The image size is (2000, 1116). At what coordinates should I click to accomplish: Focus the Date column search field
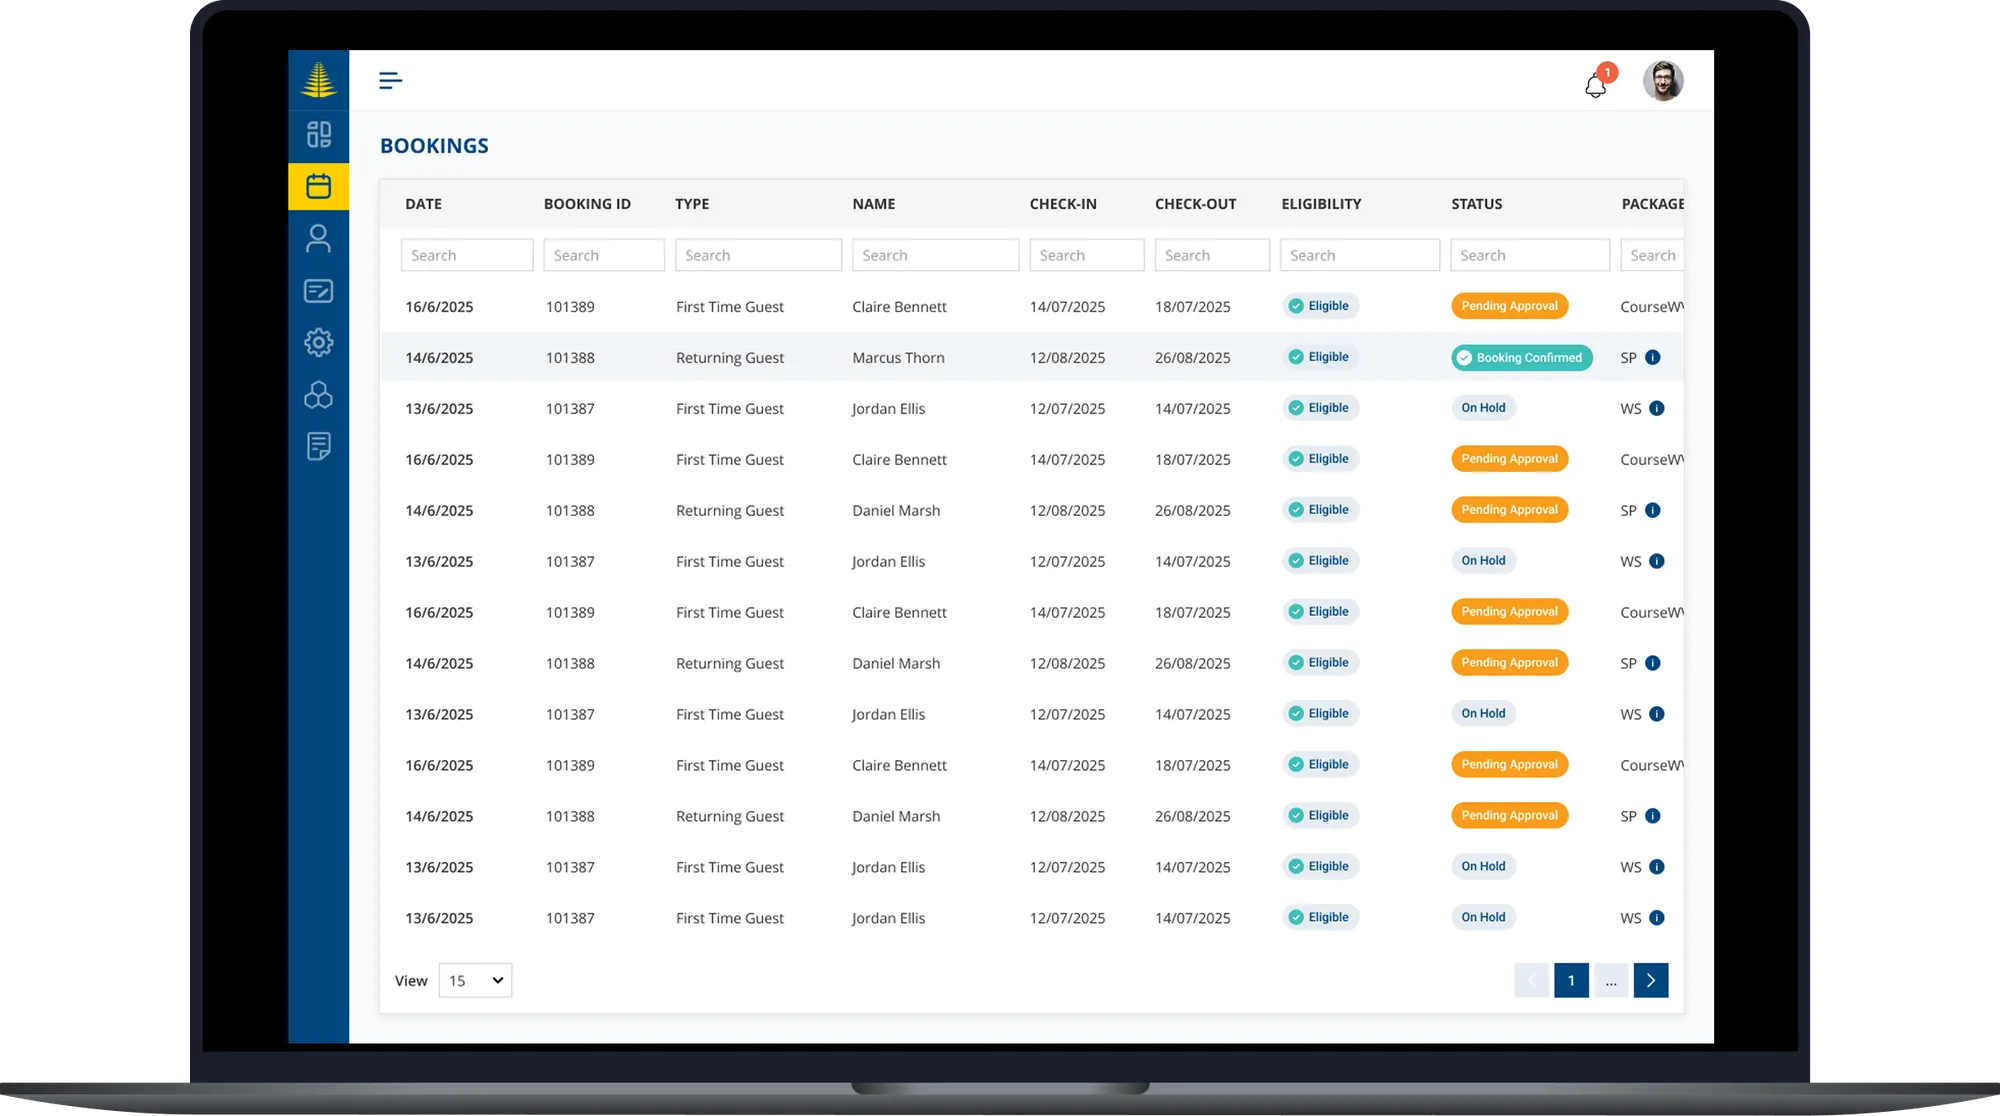467,255
